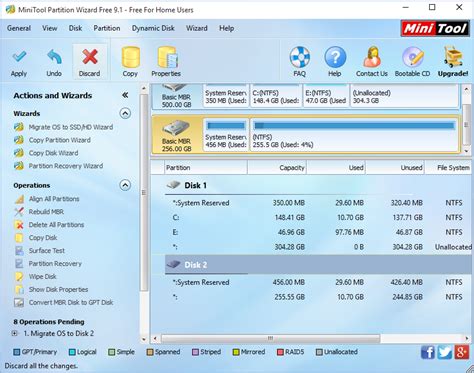
Task: Launch Partition Recovery Wizard
Action: click(66, 166)
